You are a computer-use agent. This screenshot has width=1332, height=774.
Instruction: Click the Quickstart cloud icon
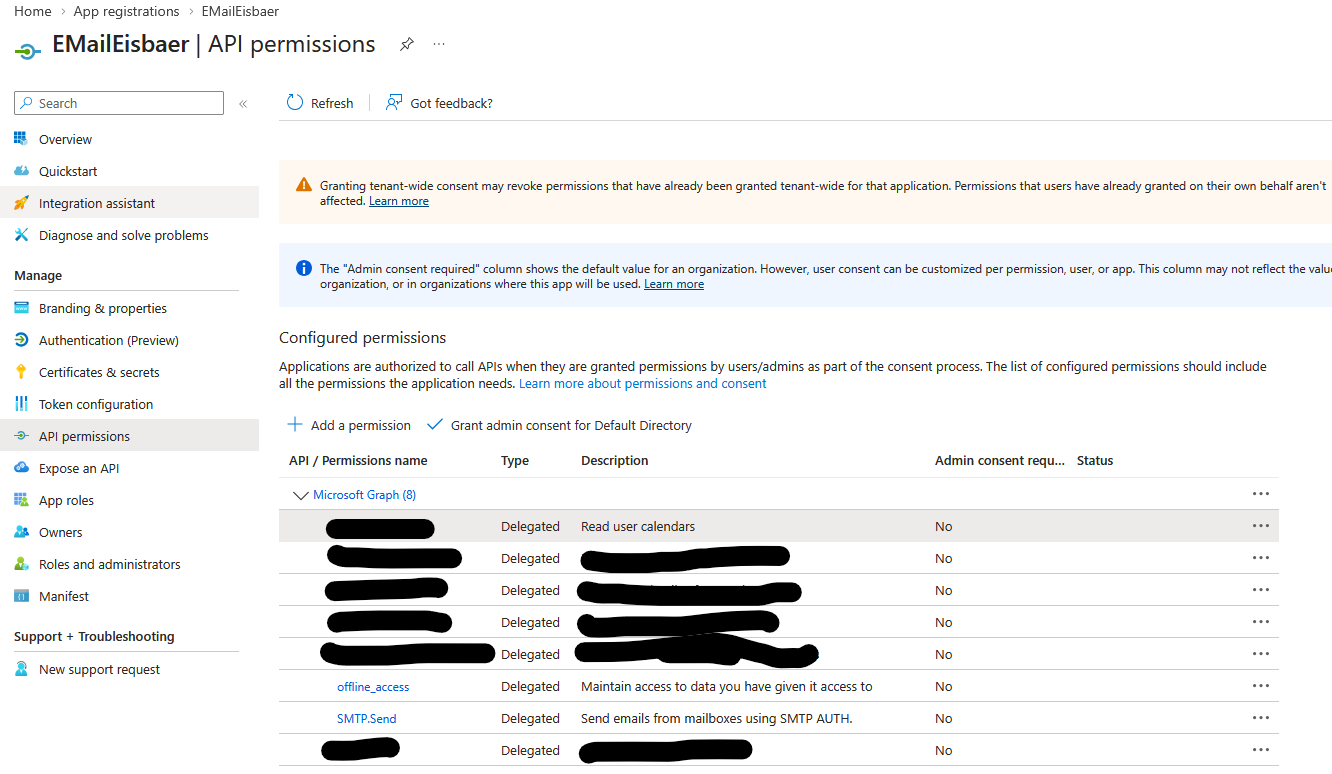point(21,171)
